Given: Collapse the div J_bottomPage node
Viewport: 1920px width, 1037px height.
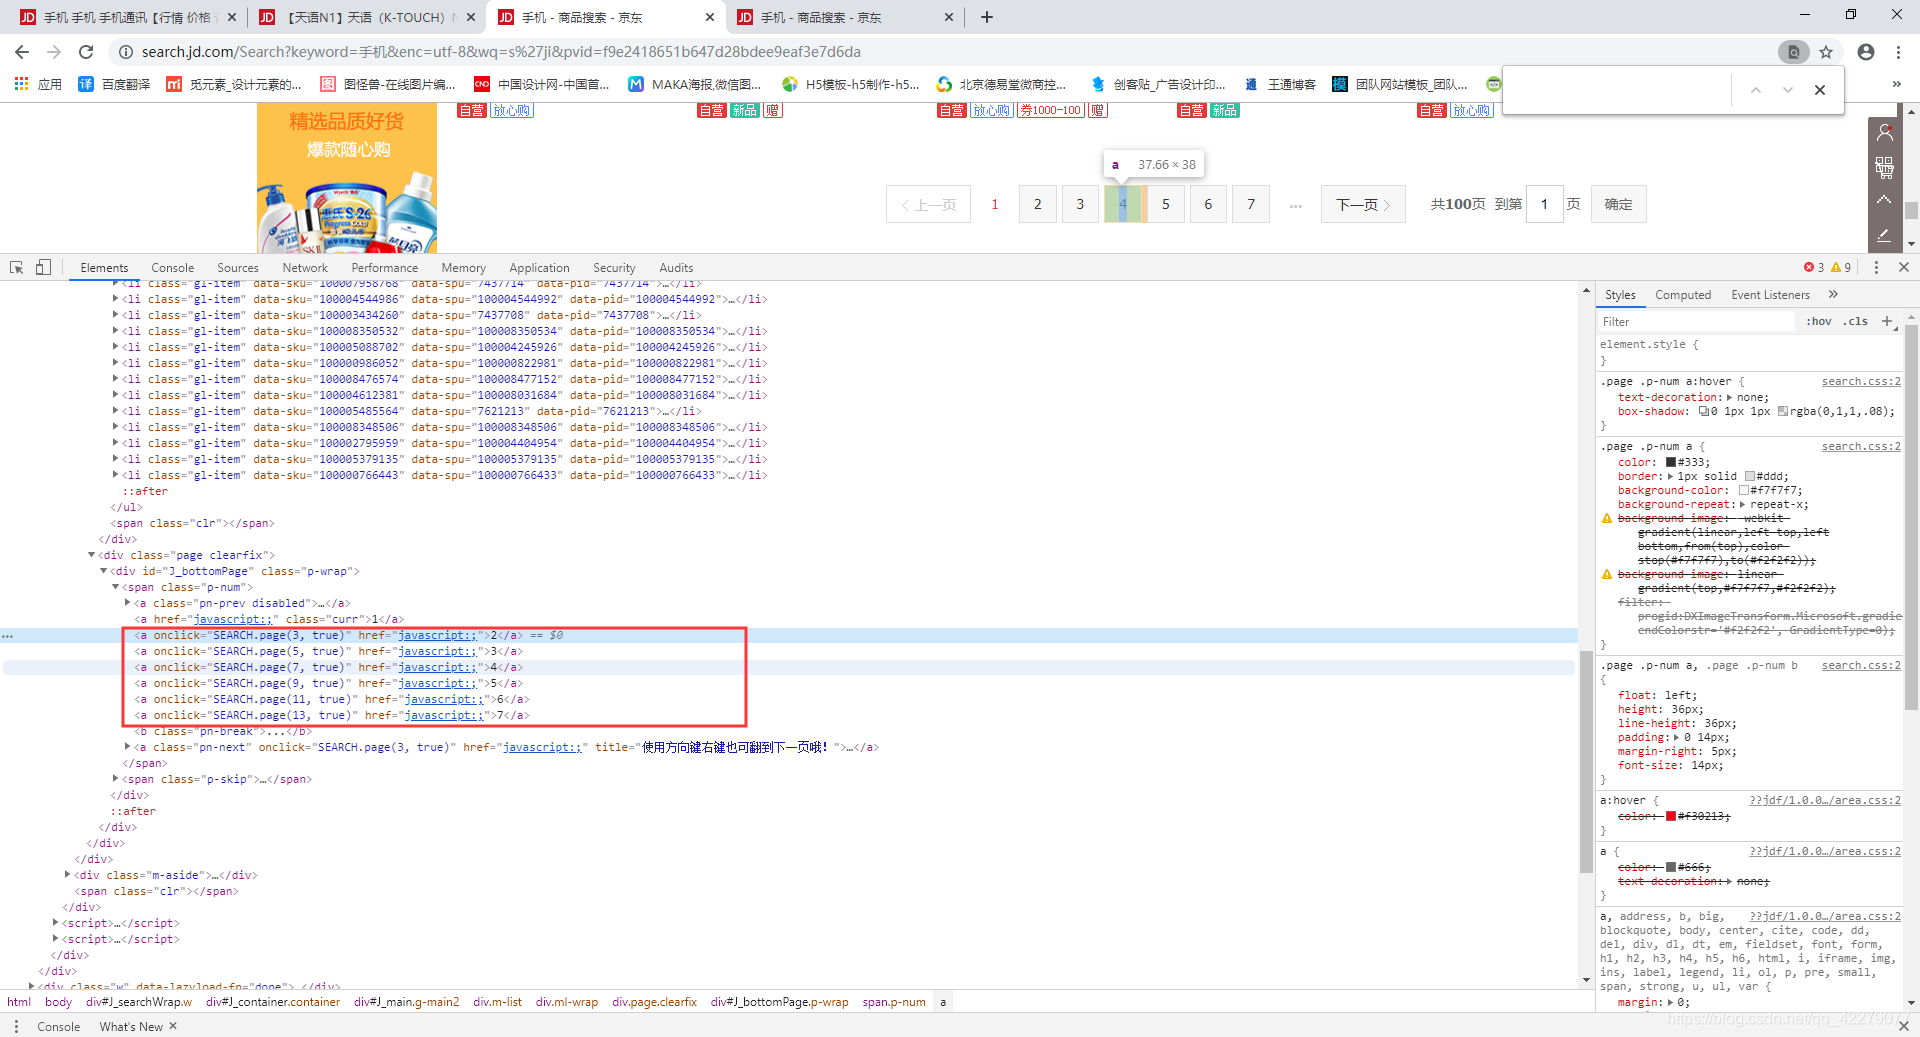Looking at the screenshot, I should 103,571.
